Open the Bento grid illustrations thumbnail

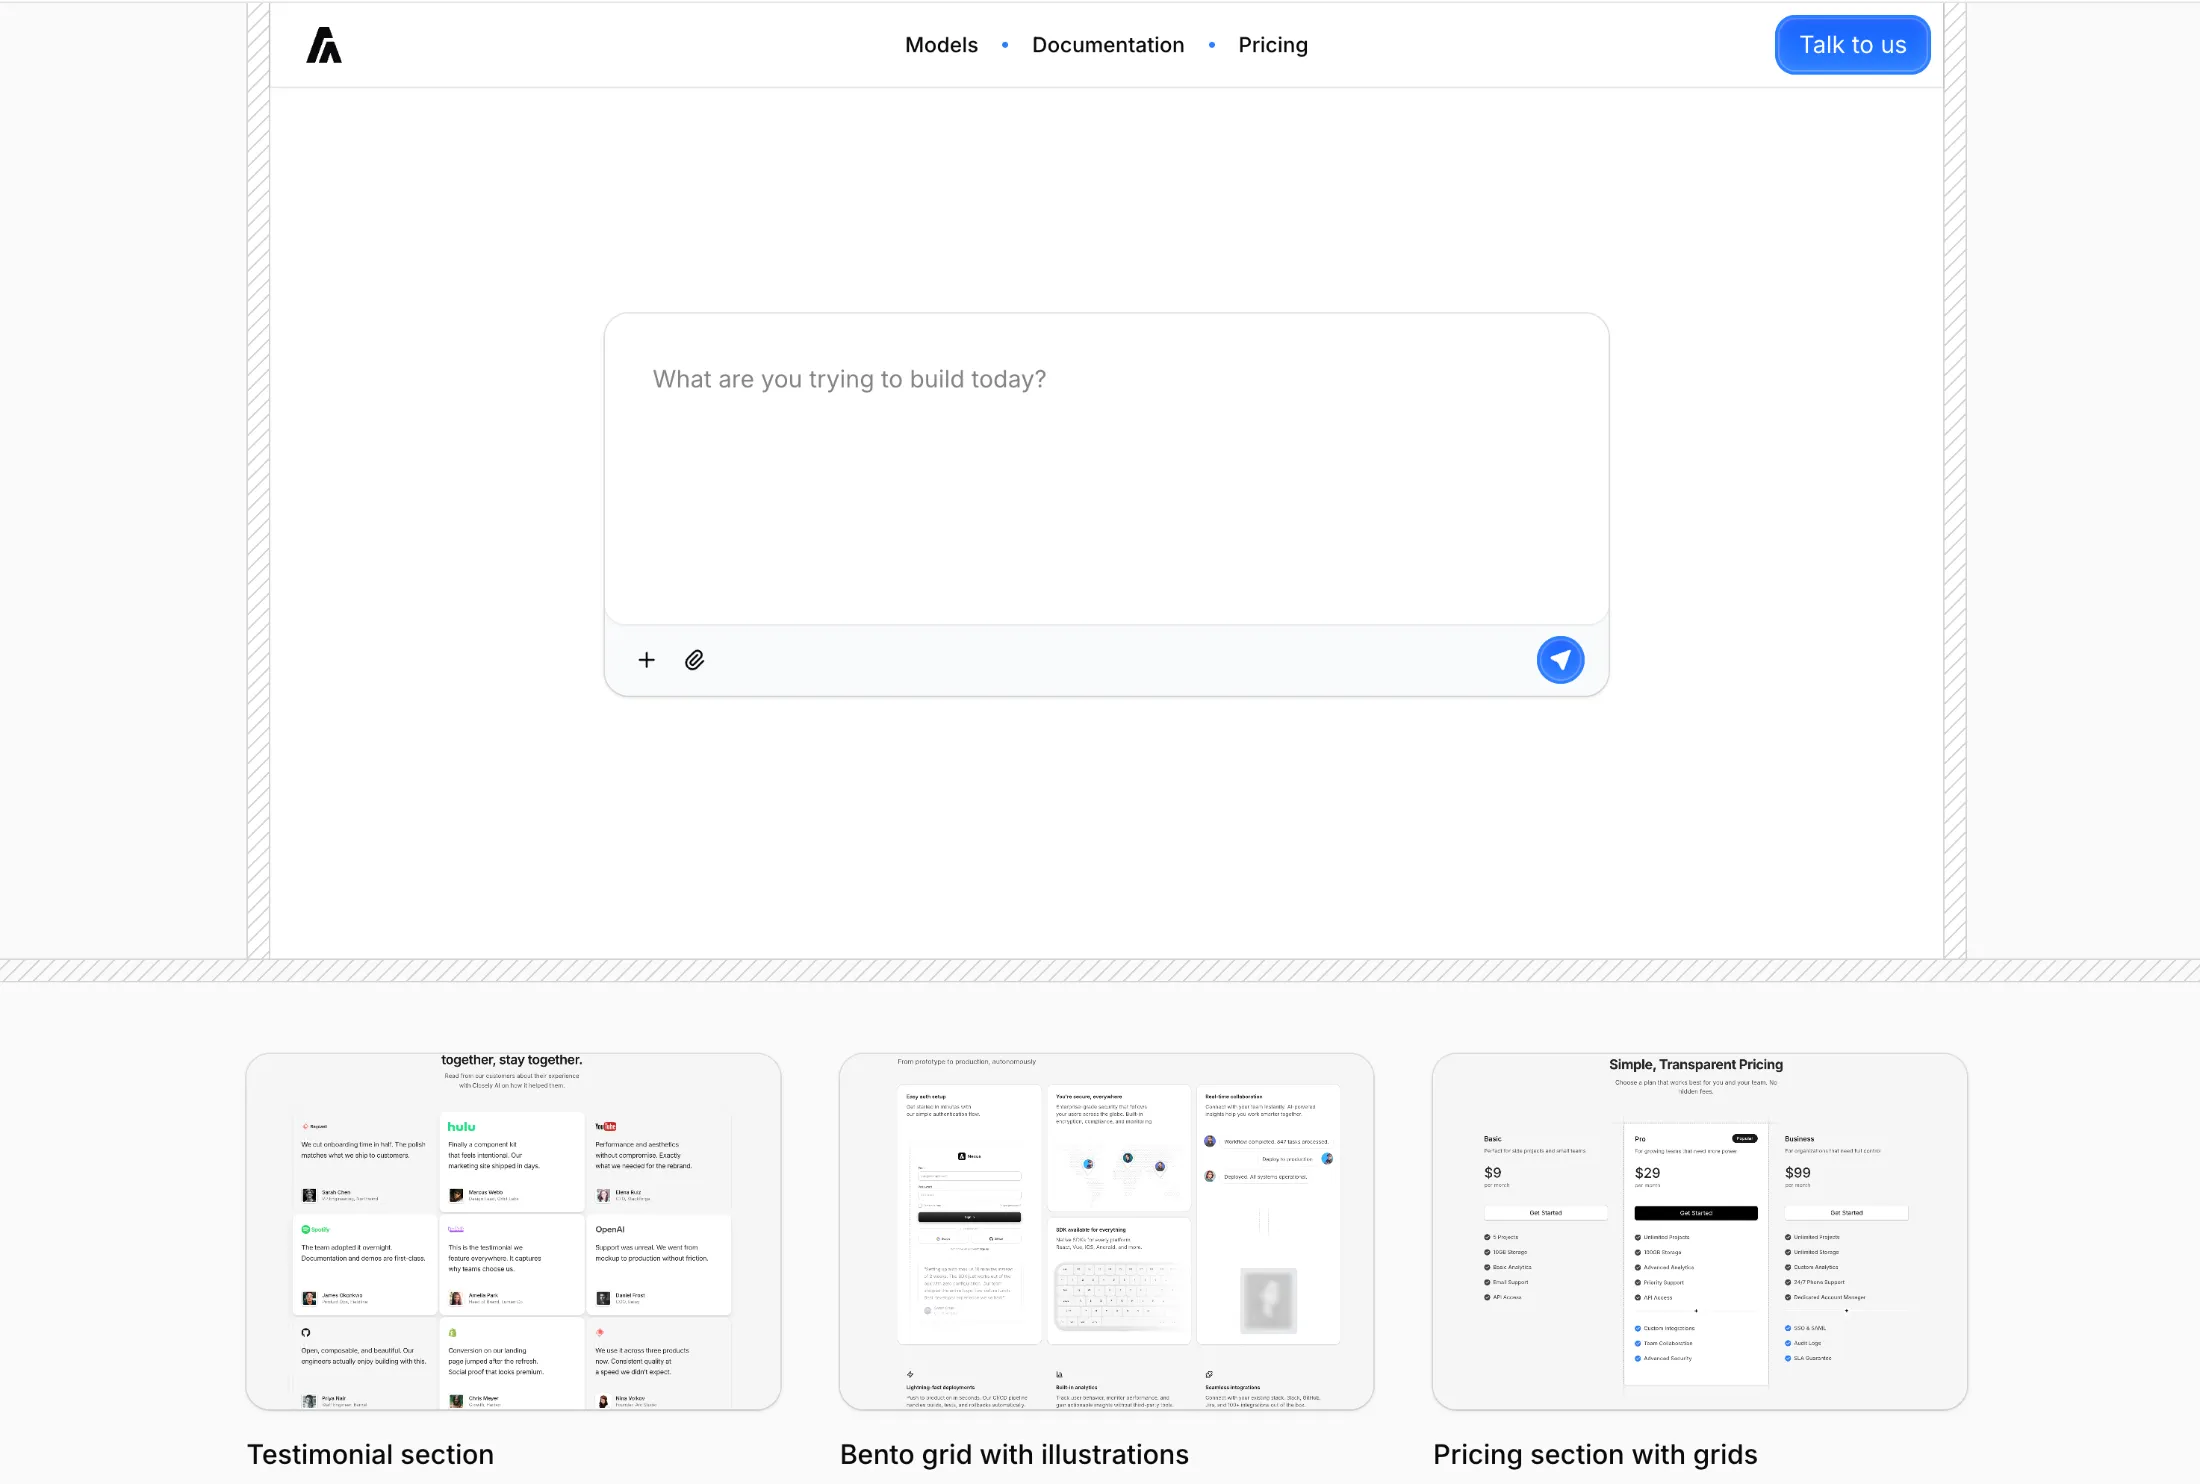tap(1106, 1231)
